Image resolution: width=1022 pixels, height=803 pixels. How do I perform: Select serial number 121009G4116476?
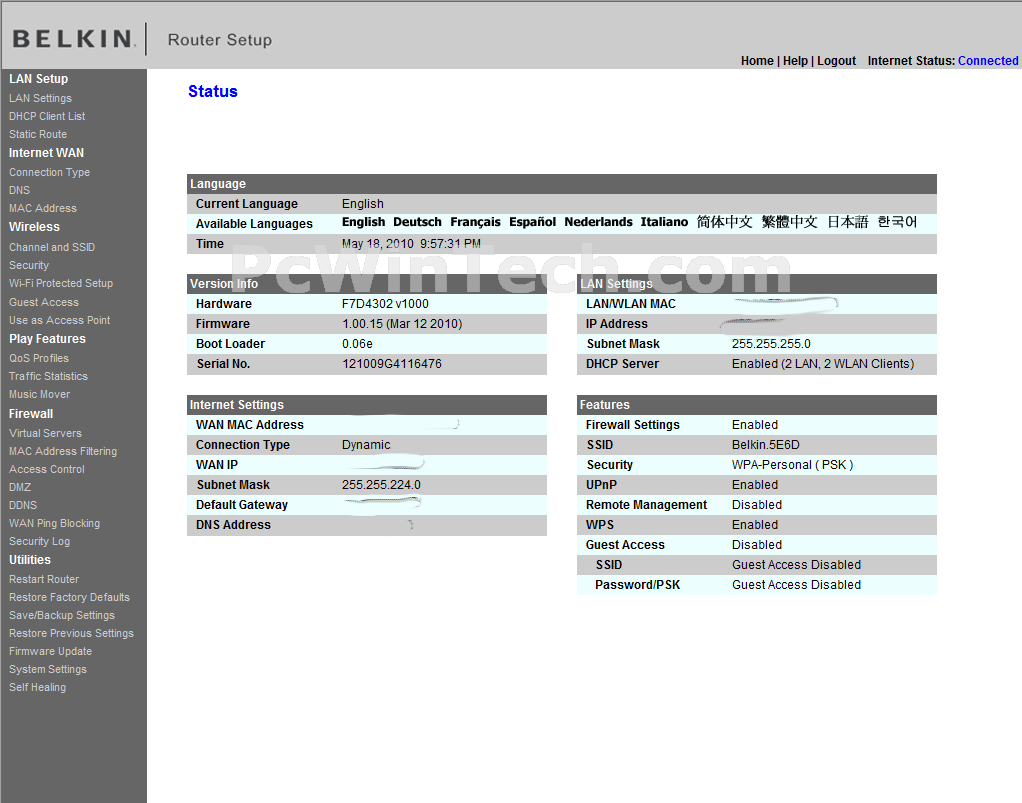click(392, 364)
